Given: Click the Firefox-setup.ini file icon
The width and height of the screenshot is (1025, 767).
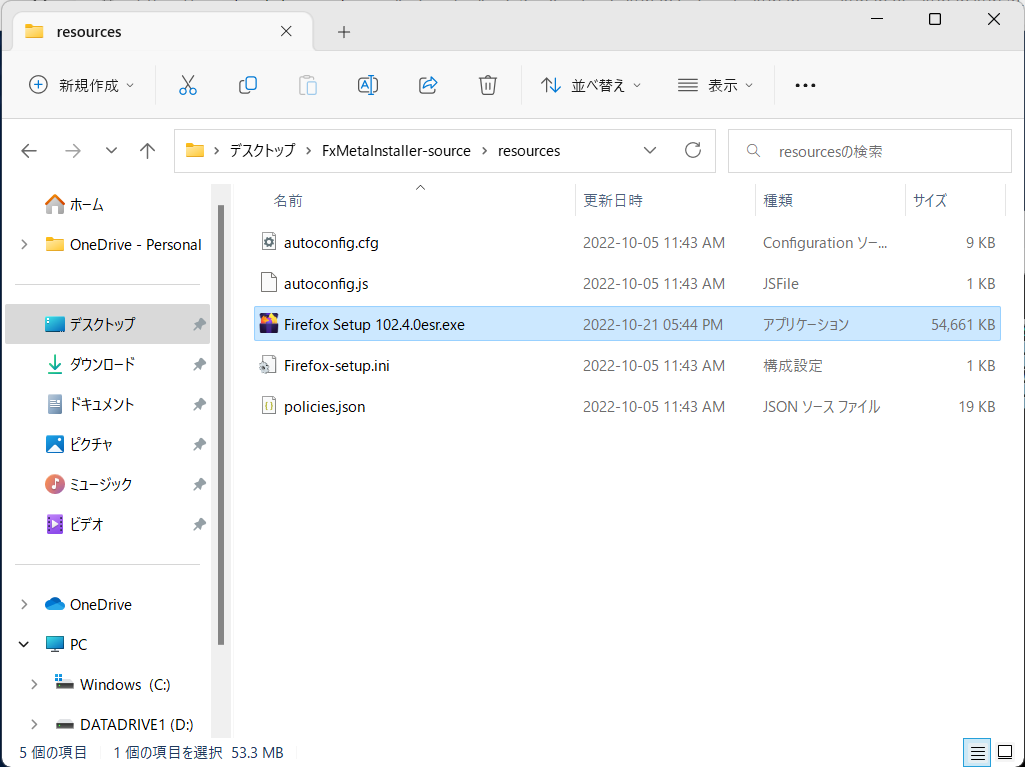Looking at the screenshot, I should click(x=269, y=365).
